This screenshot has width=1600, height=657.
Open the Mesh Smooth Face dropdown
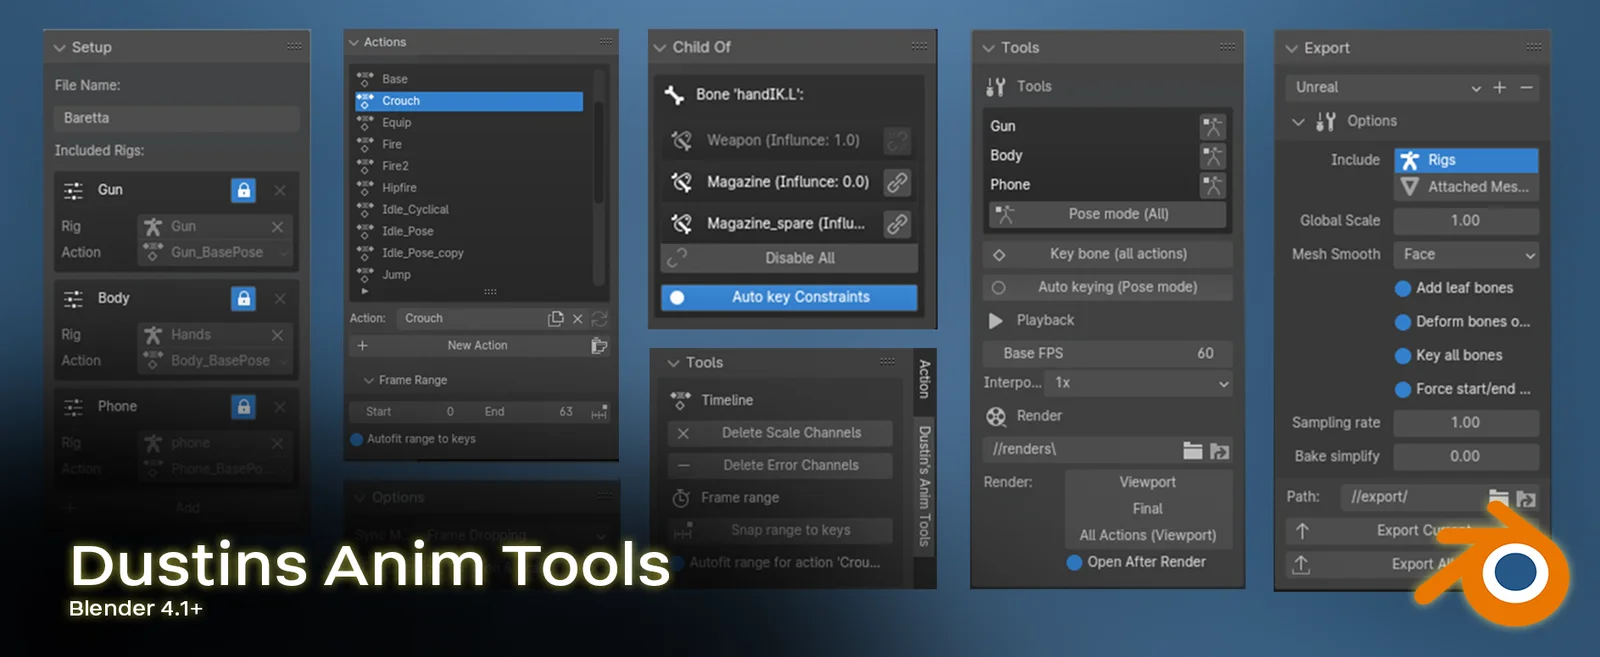pos(1465,255)
